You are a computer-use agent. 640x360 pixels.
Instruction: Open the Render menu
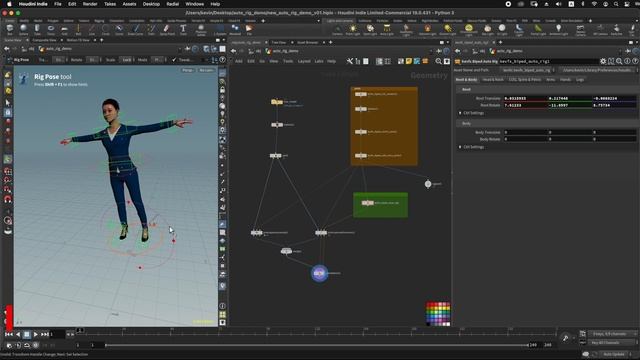coord(90,4)
